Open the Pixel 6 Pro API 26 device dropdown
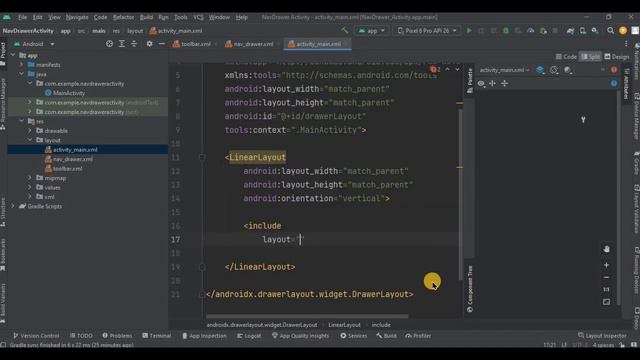This screenshot has height=360, width=640. tap(427, 31)
